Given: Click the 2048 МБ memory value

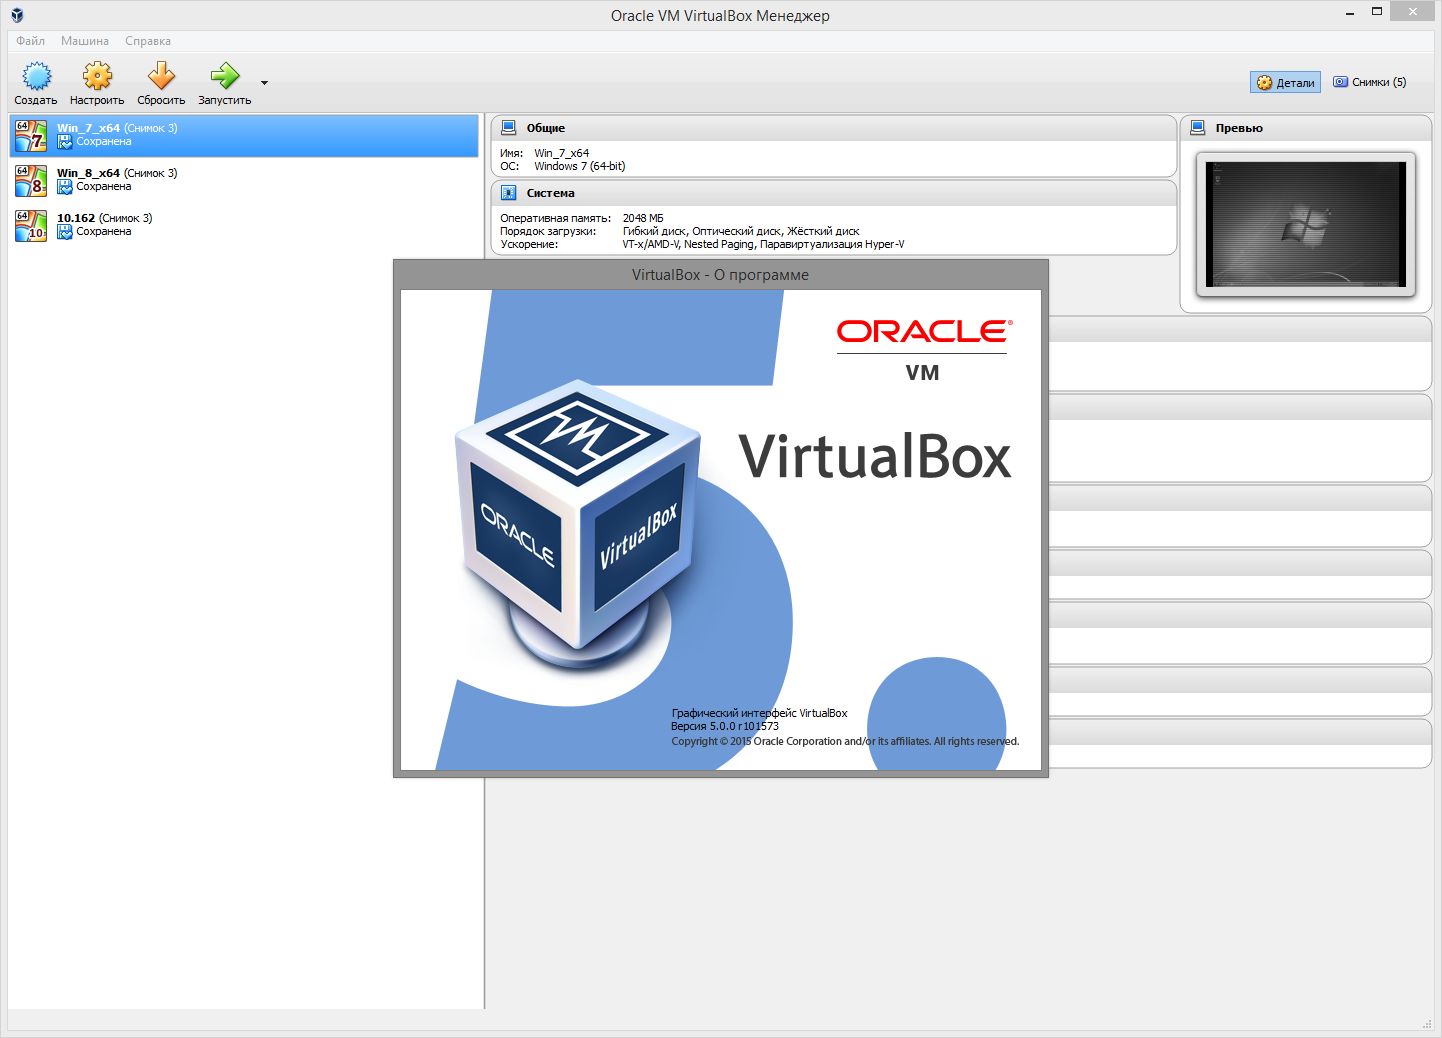Looking at the screenshot, I should click(x=643, y=218).
